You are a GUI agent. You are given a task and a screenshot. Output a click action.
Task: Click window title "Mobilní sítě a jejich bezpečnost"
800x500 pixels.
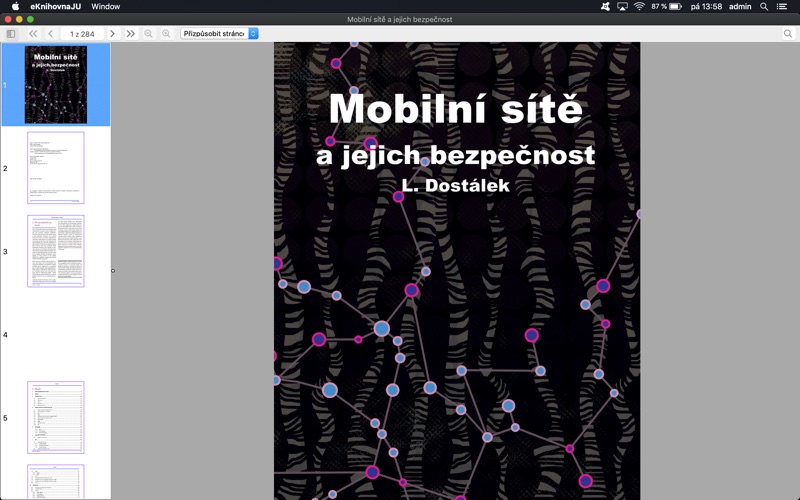(x=399, y=19)
